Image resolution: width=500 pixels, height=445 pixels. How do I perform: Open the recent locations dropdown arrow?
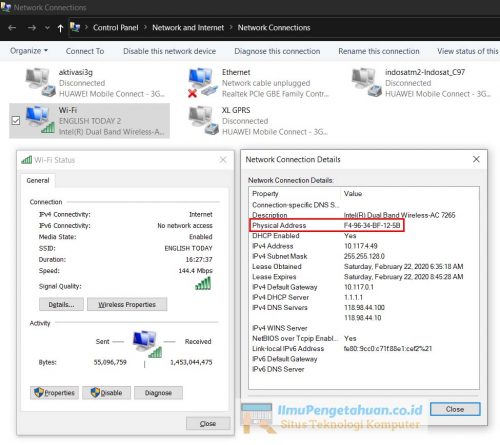(x=47, y=28)
